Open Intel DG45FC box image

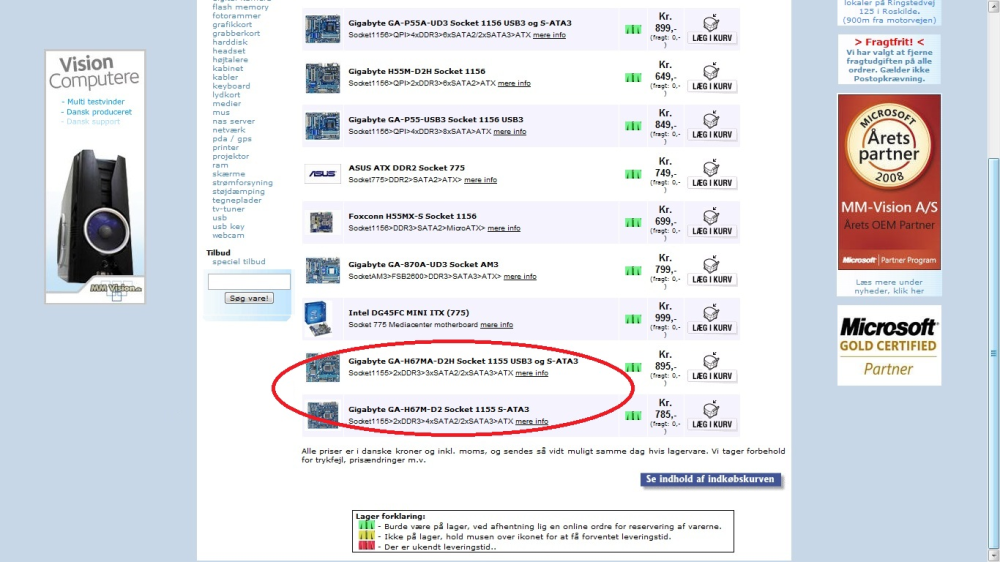point(318,318)
